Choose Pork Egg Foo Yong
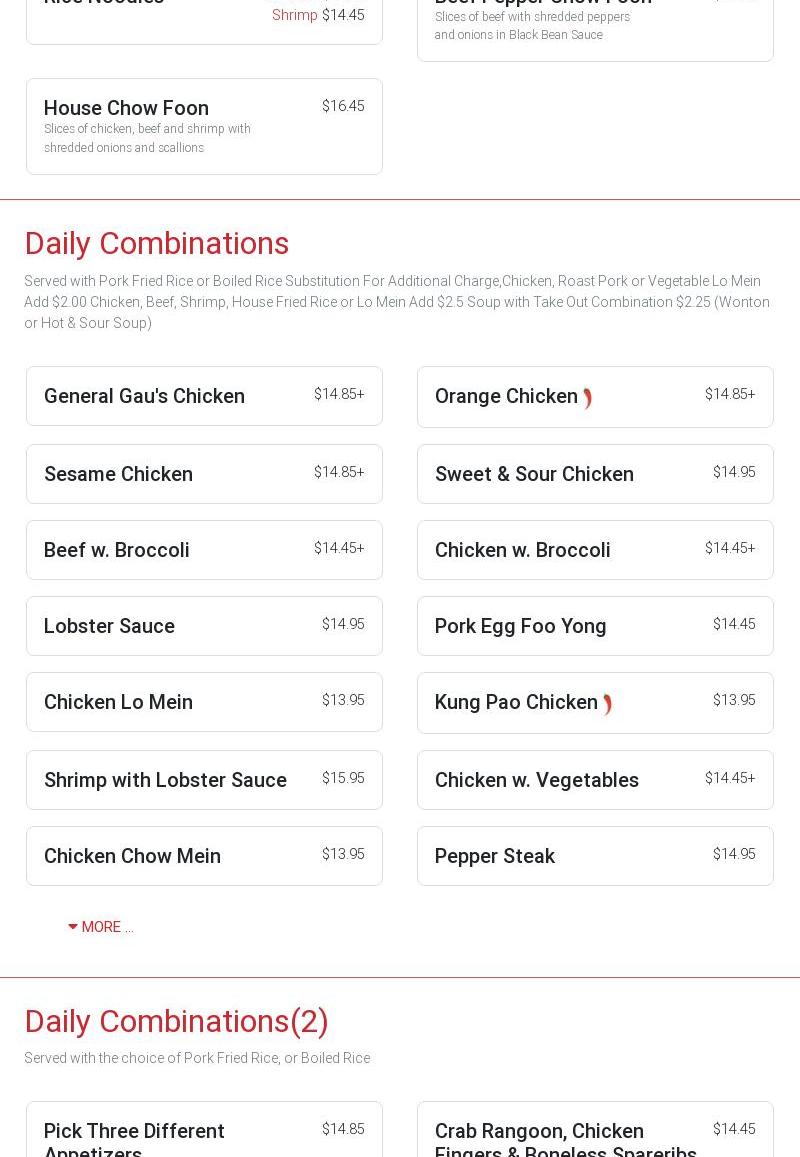The width and height of the screenshot is (800, 1157). [x=596, y=626]
